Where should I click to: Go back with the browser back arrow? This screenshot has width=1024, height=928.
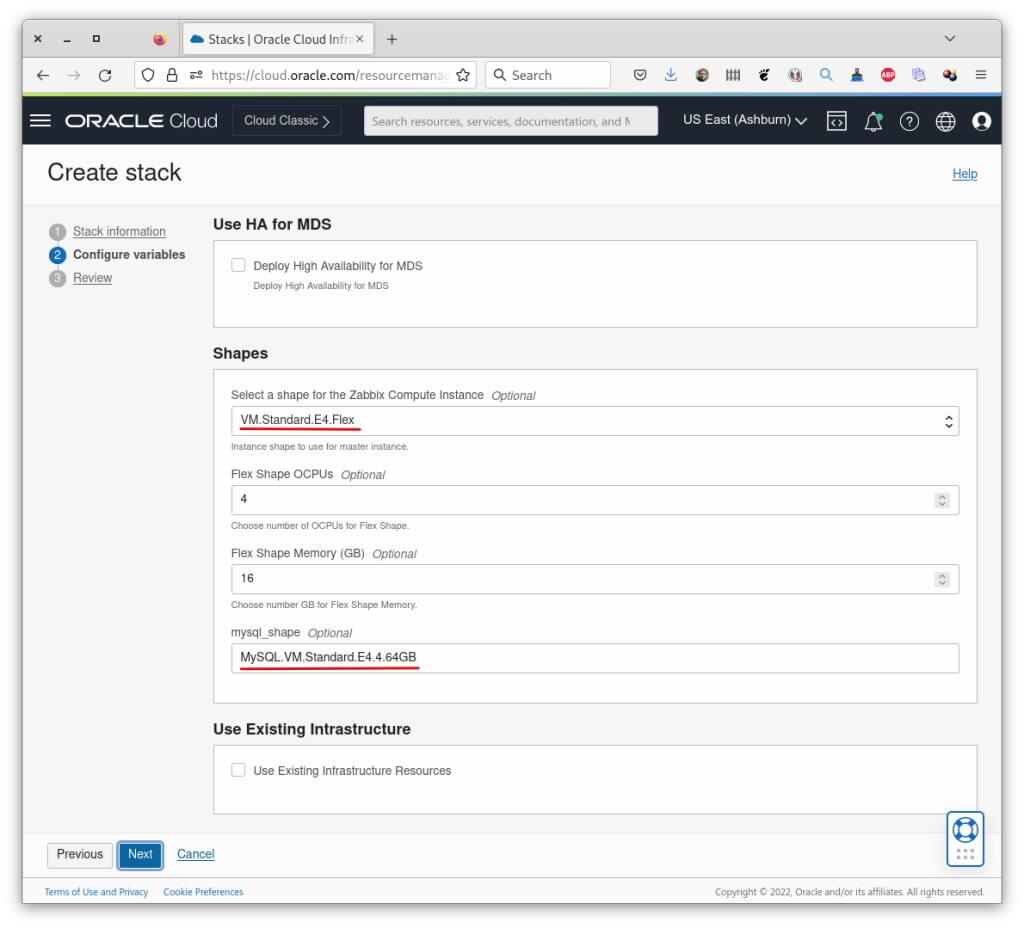[43, 75]
